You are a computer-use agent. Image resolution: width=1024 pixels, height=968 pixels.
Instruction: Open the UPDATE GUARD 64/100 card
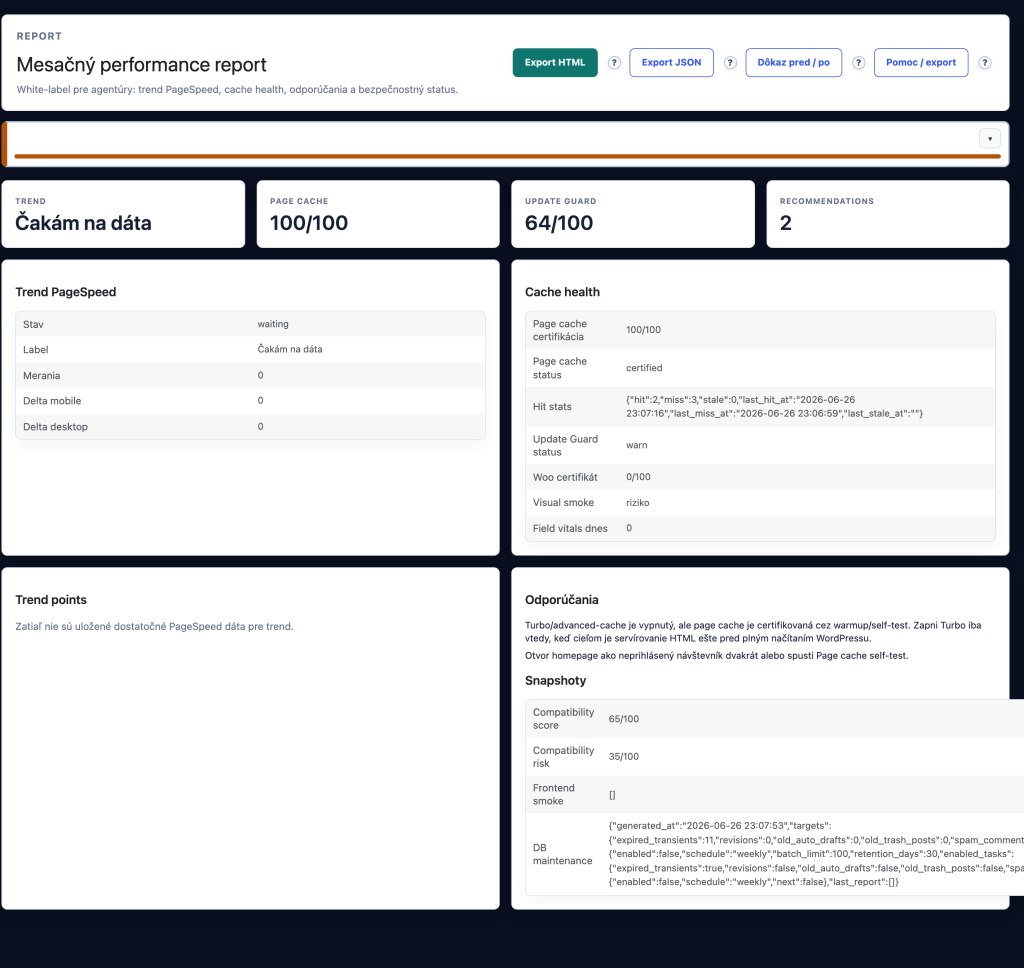coord(633,214)
